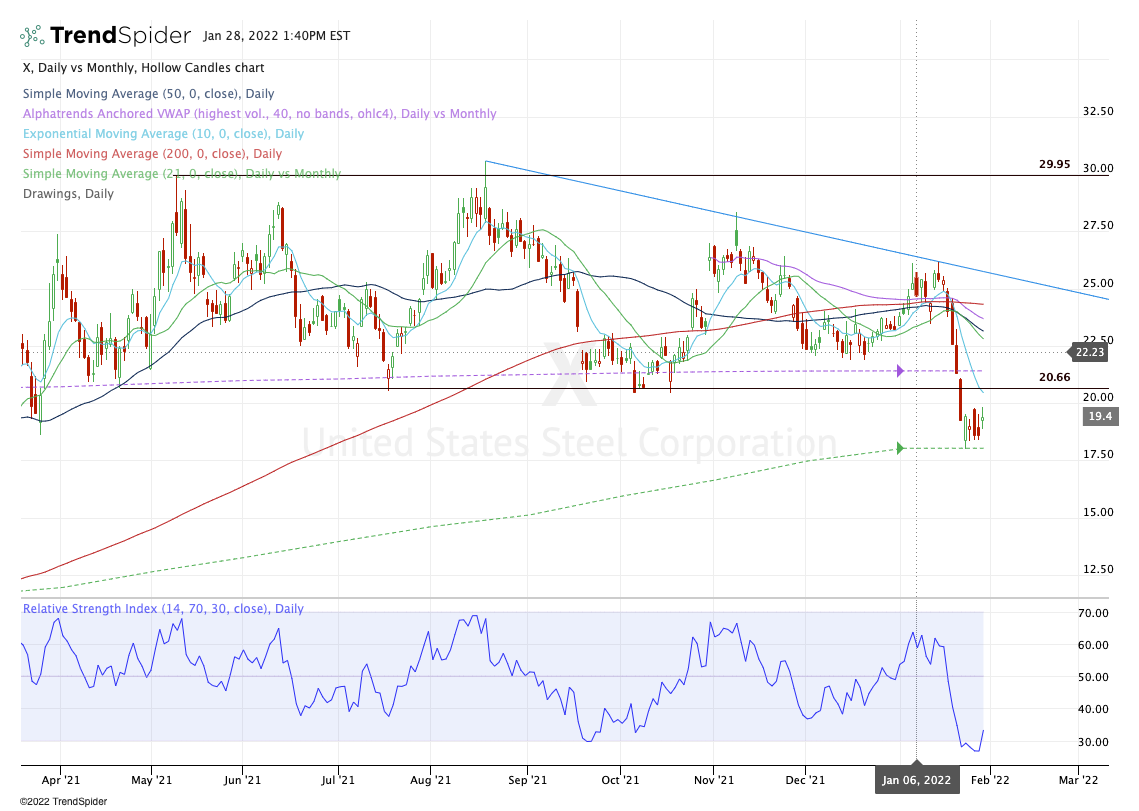The image size is (1139, 811).
Task: Toggle the Exponential Moving Average 10 legend entry
Action: point(163,133)
